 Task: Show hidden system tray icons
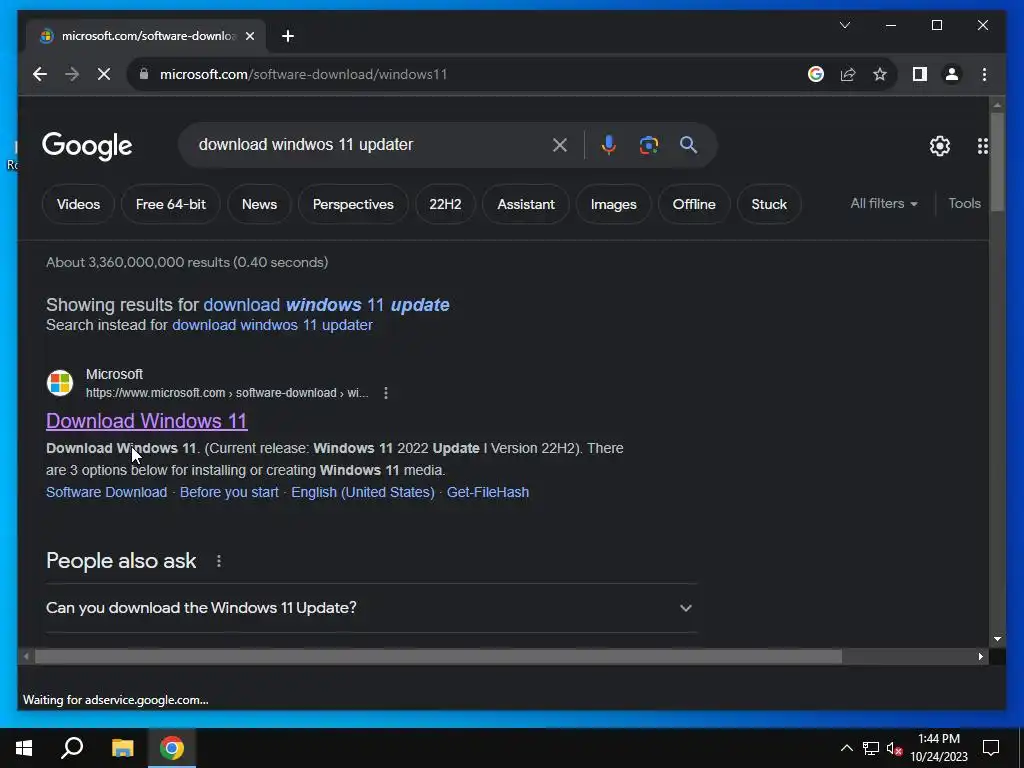tap(846, 748)
